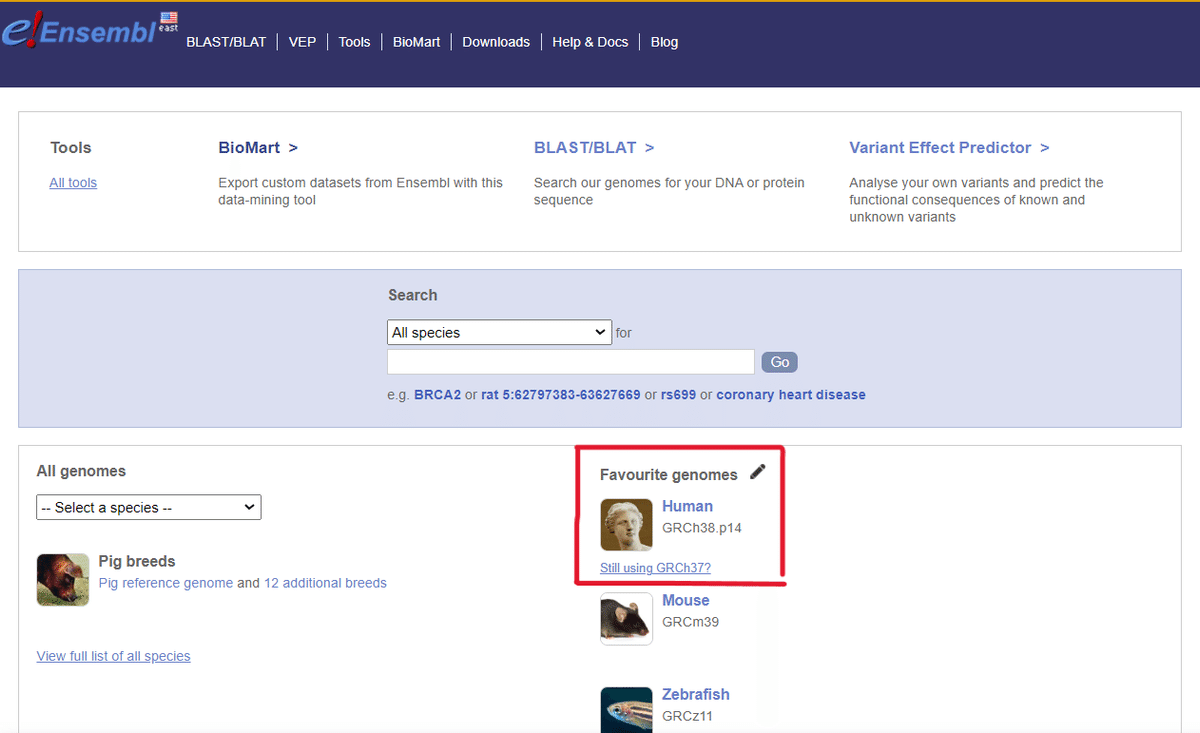Open the BioMart heading link in Tools panel

point(258,147)
